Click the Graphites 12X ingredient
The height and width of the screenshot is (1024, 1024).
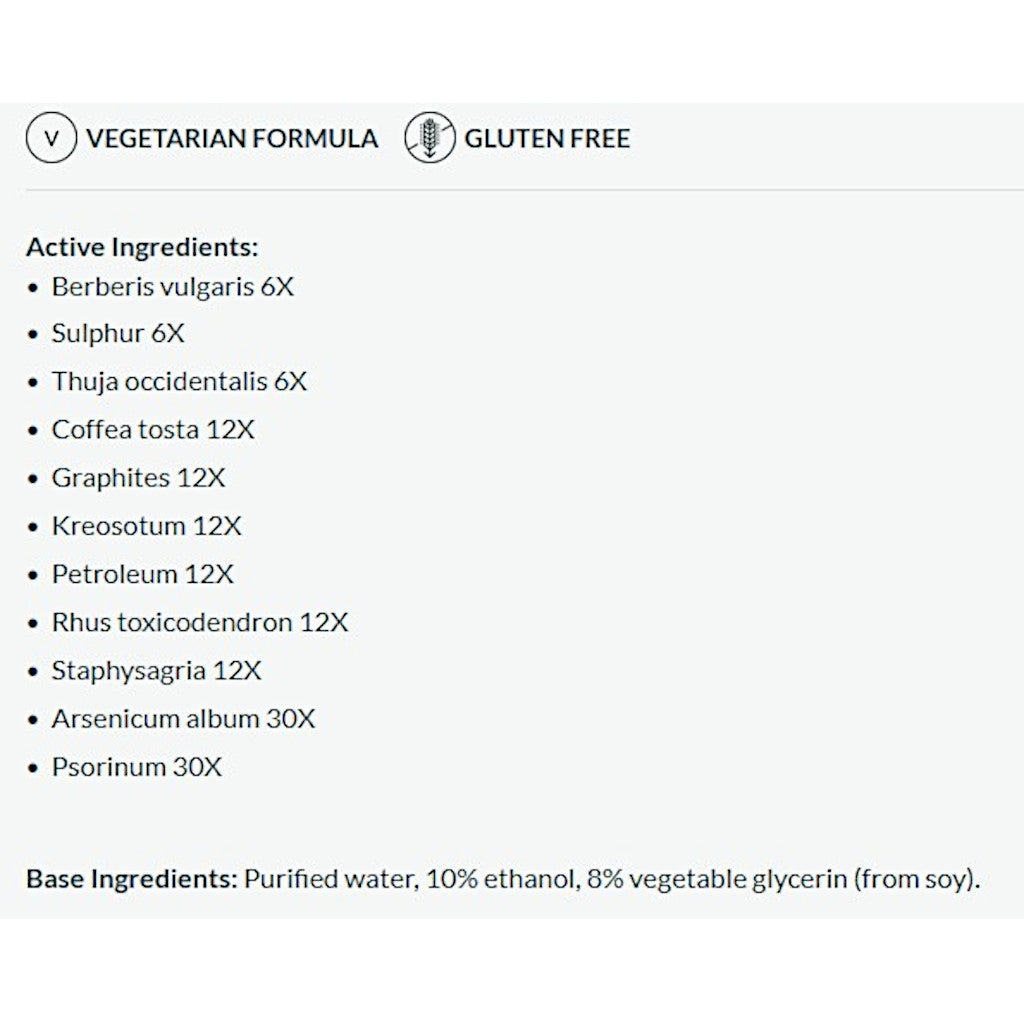(138, 478)
